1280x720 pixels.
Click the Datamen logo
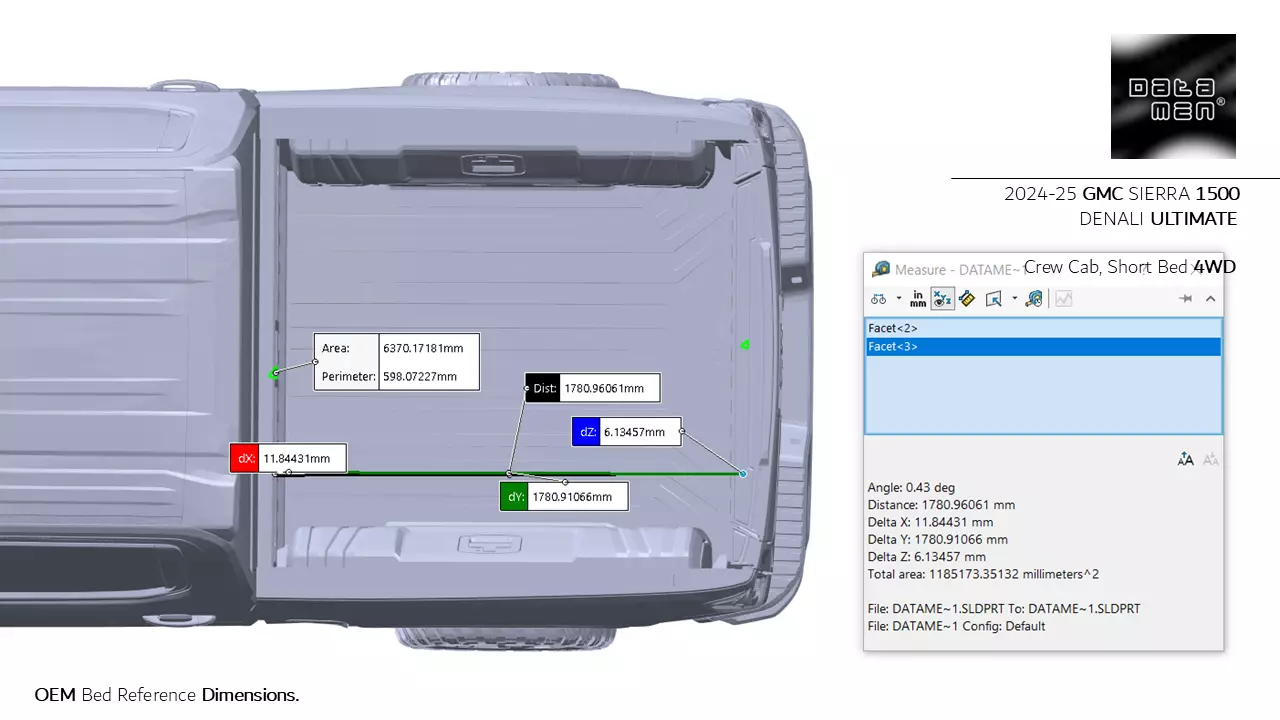1173,96
